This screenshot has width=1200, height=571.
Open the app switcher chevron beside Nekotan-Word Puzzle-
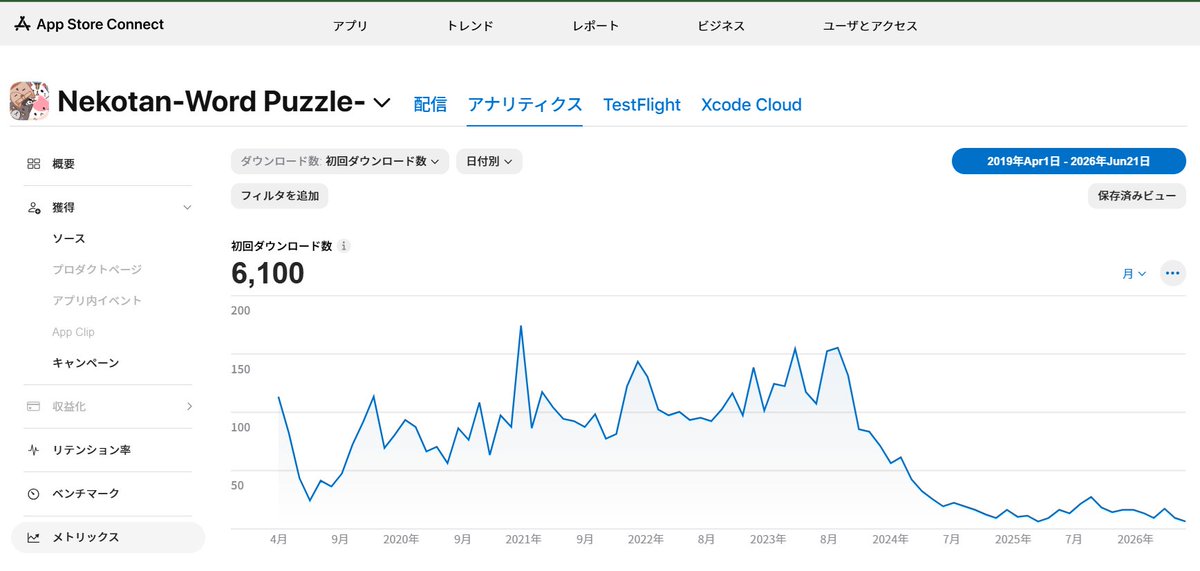[381, 103]
